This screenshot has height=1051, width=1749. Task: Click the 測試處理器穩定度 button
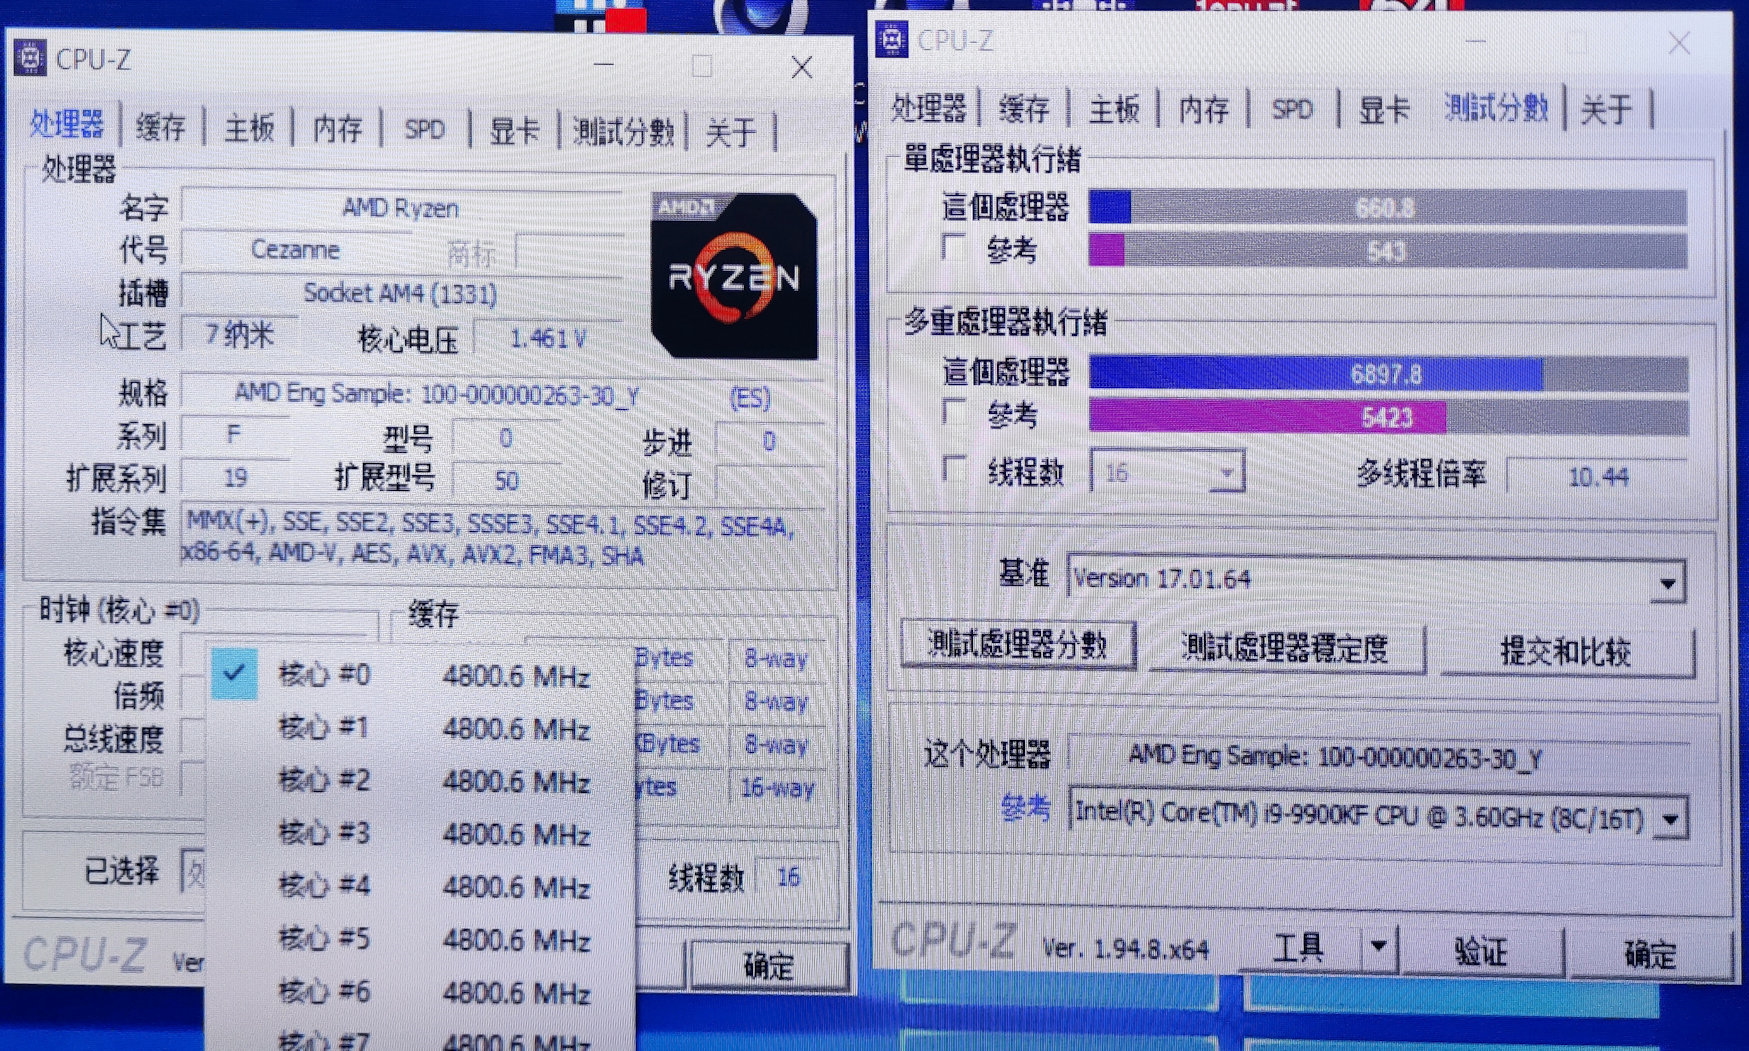pos(1285,648)
